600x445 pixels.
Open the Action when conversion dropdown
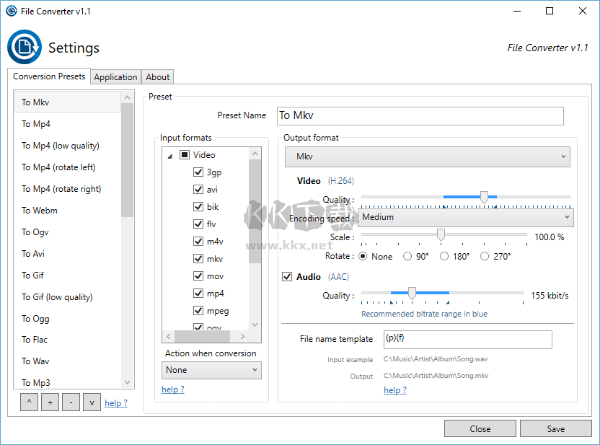click(x=211, y=370)
